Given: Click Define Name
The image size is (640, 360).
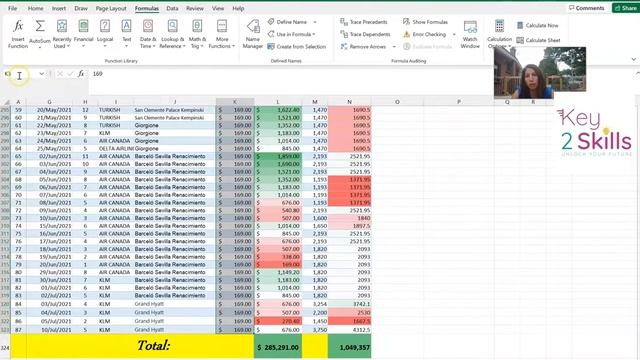Looking at the screenshot, I should point(287,22).
